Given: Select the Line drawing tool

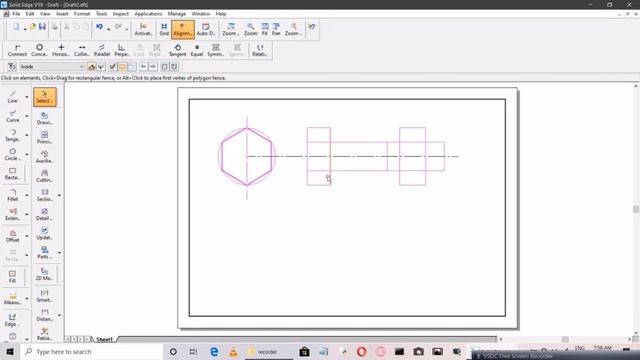Looking at the screenshot, I should pos(13,97).
